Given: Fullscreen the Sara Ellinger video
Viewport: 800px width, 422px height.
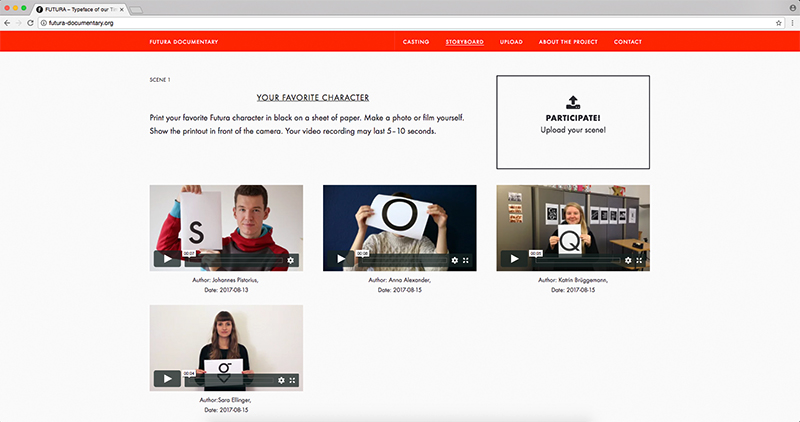Looking at the screenshot, I should pyautogui.click(x=292, y=380).
